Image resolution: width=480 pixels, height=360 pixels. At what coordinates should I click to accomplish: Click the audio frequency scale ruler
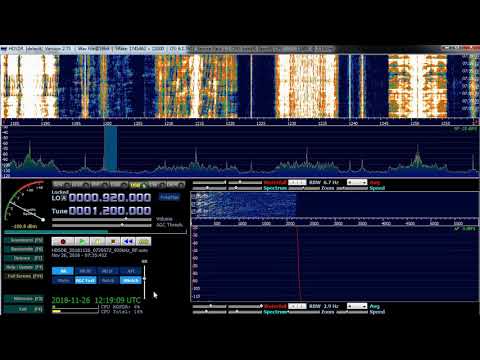point(335,223)
